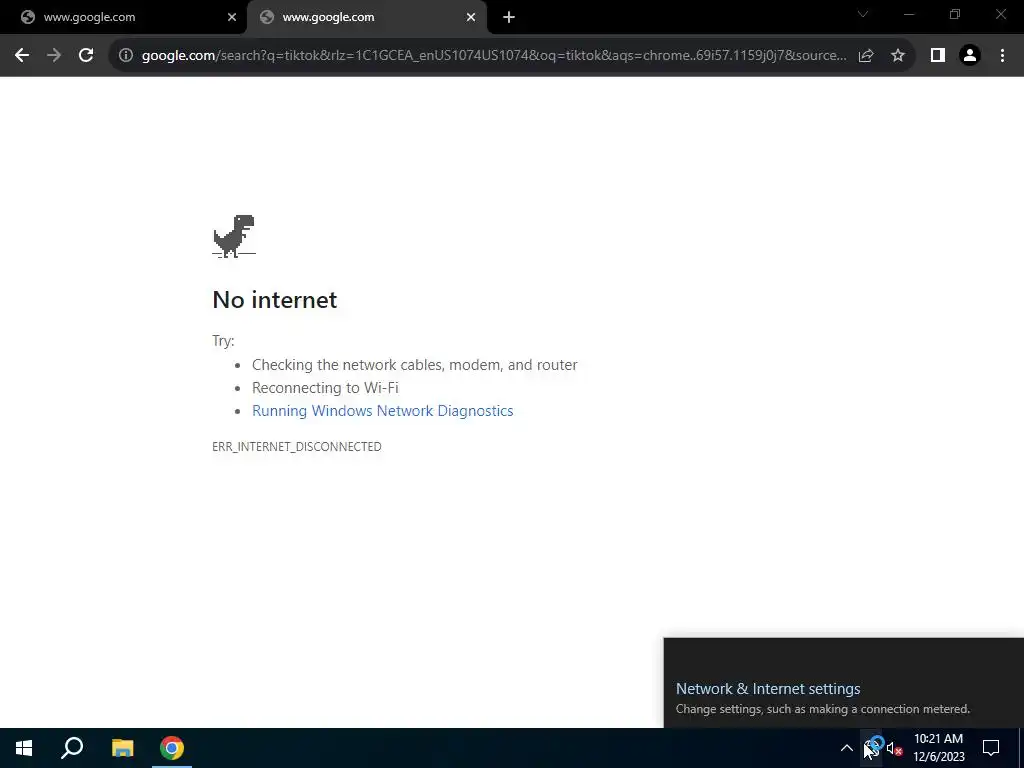Viewport: 1024px width, 768px height.
Task: Restore down the Chrome window
Action: point(955,14)
